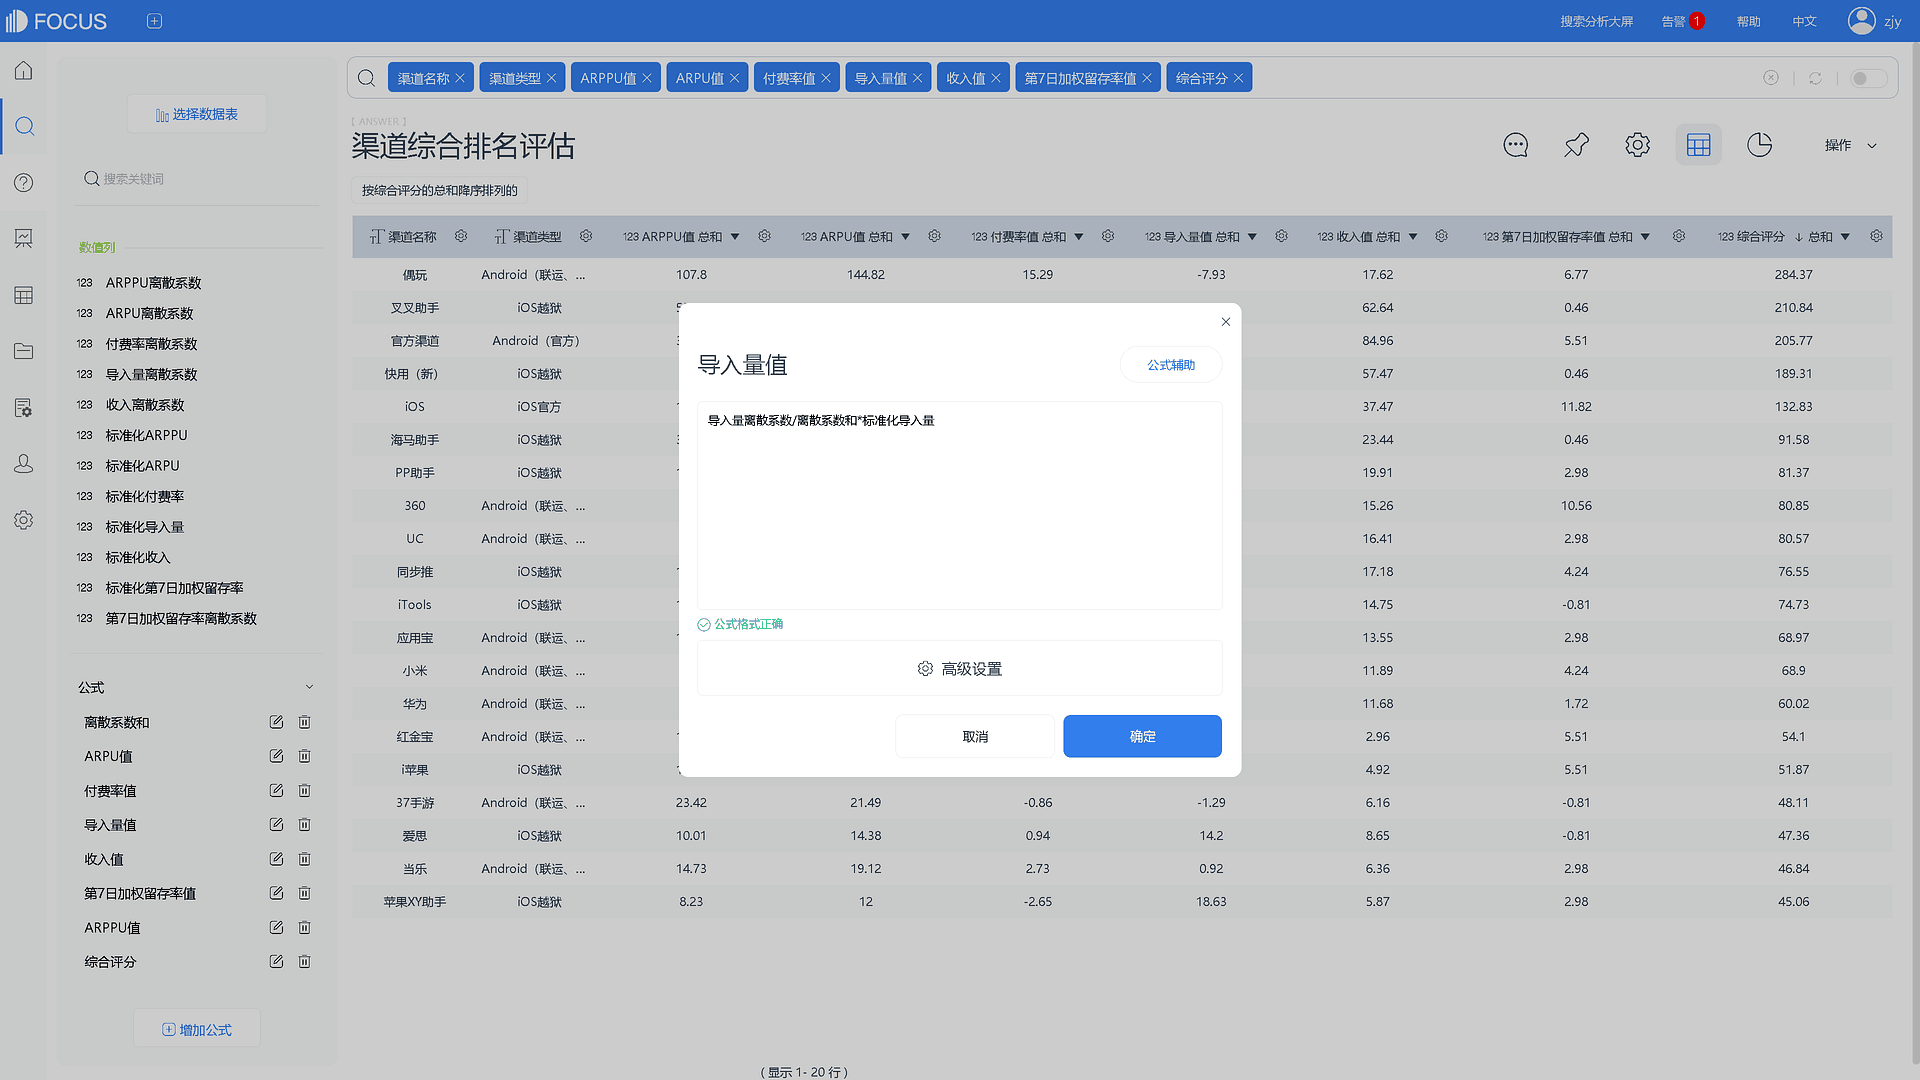Open the user management icon in sidebar

[x=24, y=464]
